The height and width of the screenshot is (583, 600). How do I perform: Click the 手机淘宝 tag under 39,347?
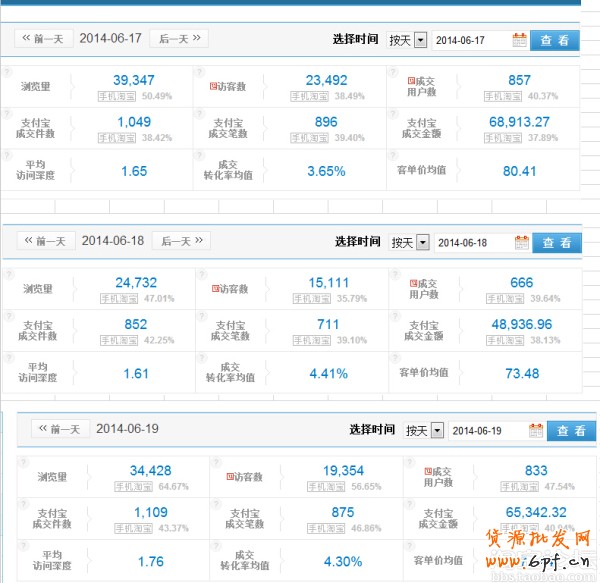118,97
